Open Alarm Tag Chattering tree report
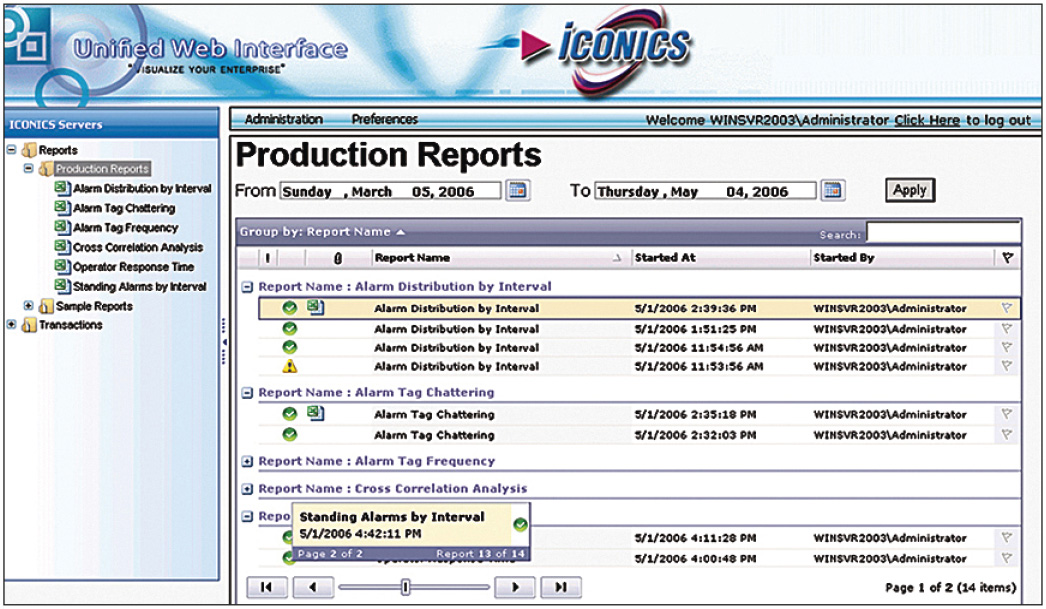1046x609 pixels. coord(124,208)
